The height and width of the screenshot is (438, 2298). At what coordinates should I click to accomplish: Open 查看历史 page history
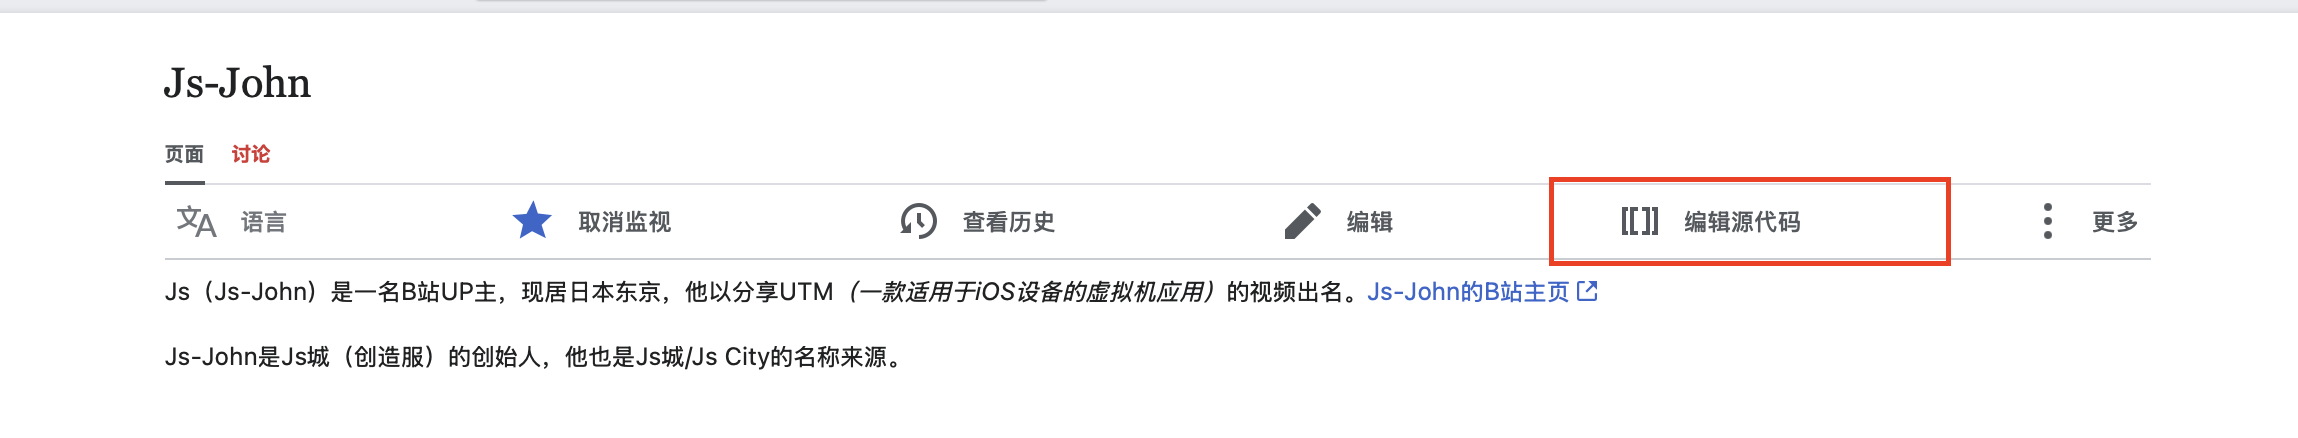(1008, 222)
